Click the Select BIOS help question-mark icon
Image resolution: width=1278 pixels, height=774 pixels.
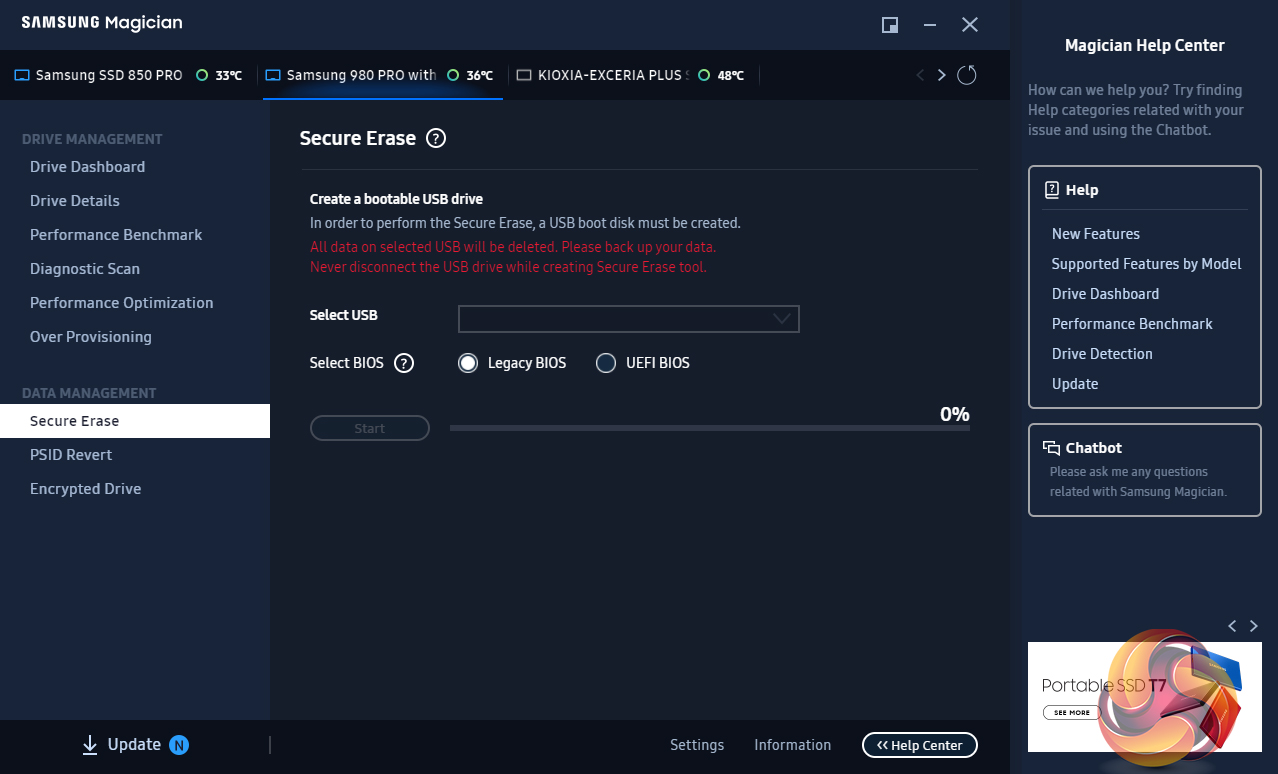(404, 363)
